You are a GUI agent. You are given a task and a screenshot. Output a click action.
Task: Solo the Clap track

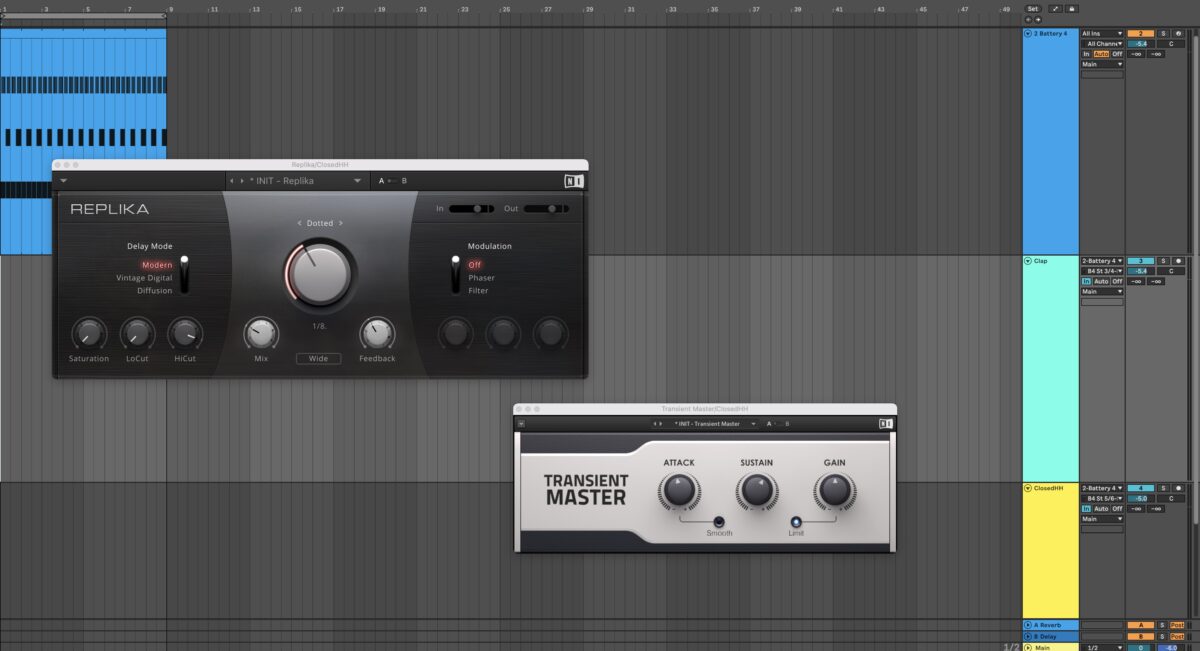click(1163, 261)
